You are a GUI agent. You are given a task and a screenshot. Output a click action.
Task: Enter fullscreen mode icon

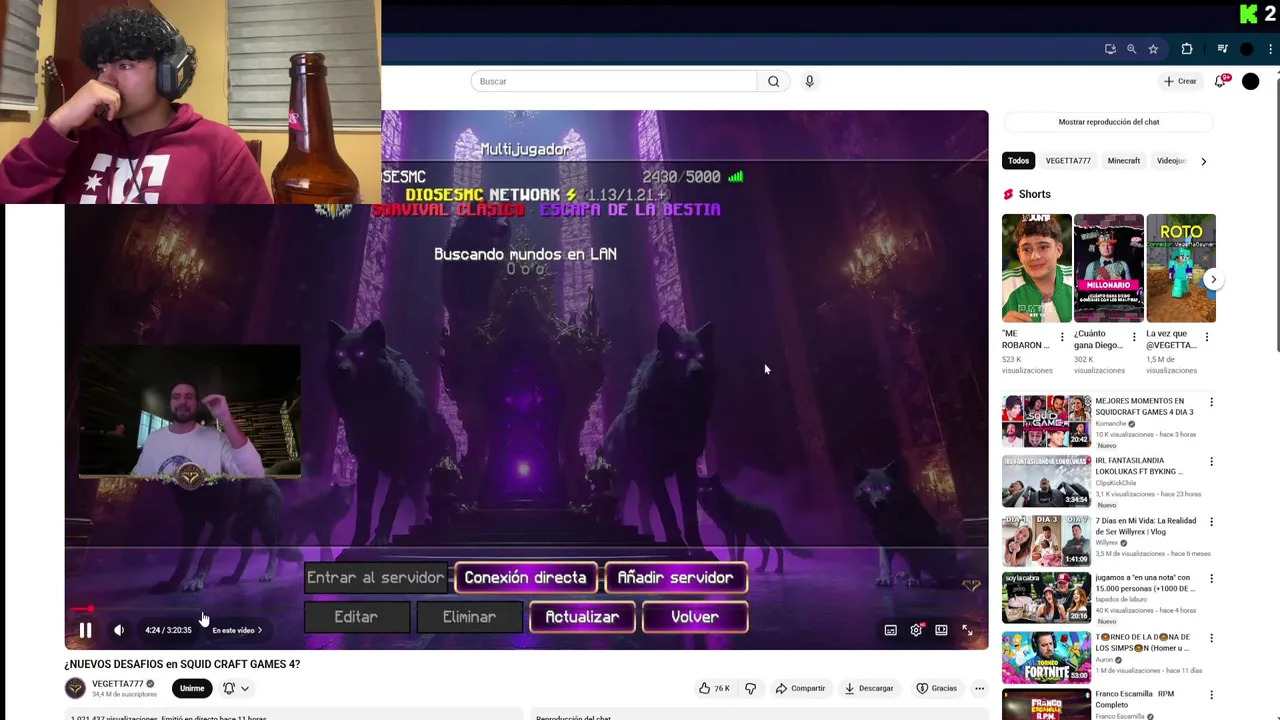(967, 630)
